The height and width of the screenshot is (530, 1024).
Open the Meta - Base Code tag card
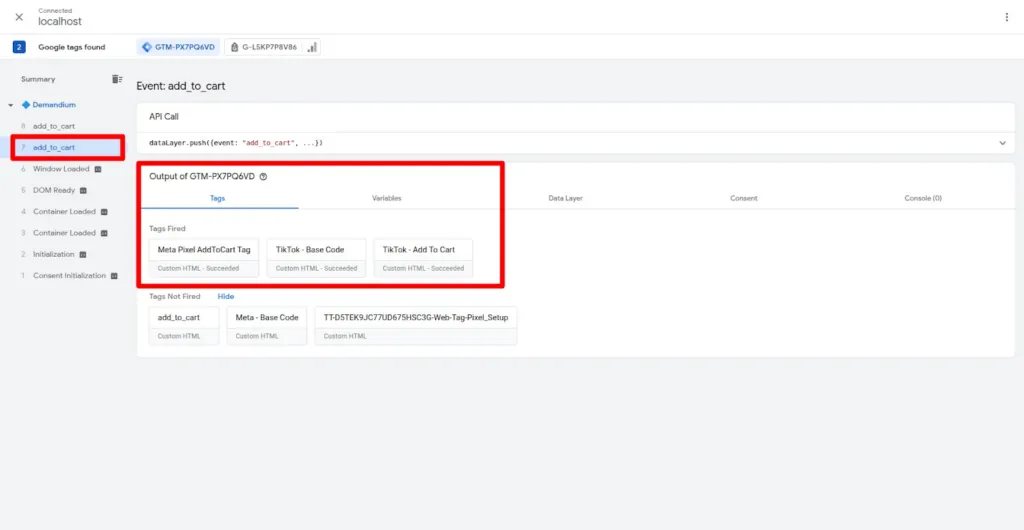pyautogui.click(x=266, y=326)
